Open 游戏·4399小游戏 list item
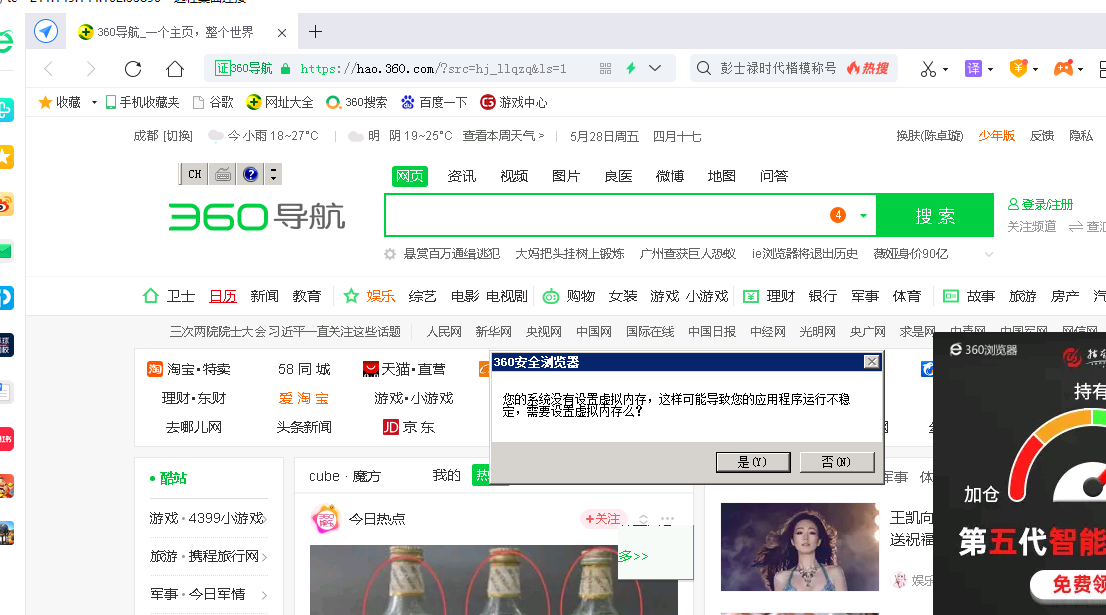Screen dimensions: 1106x615 click(x=208, y=518)
